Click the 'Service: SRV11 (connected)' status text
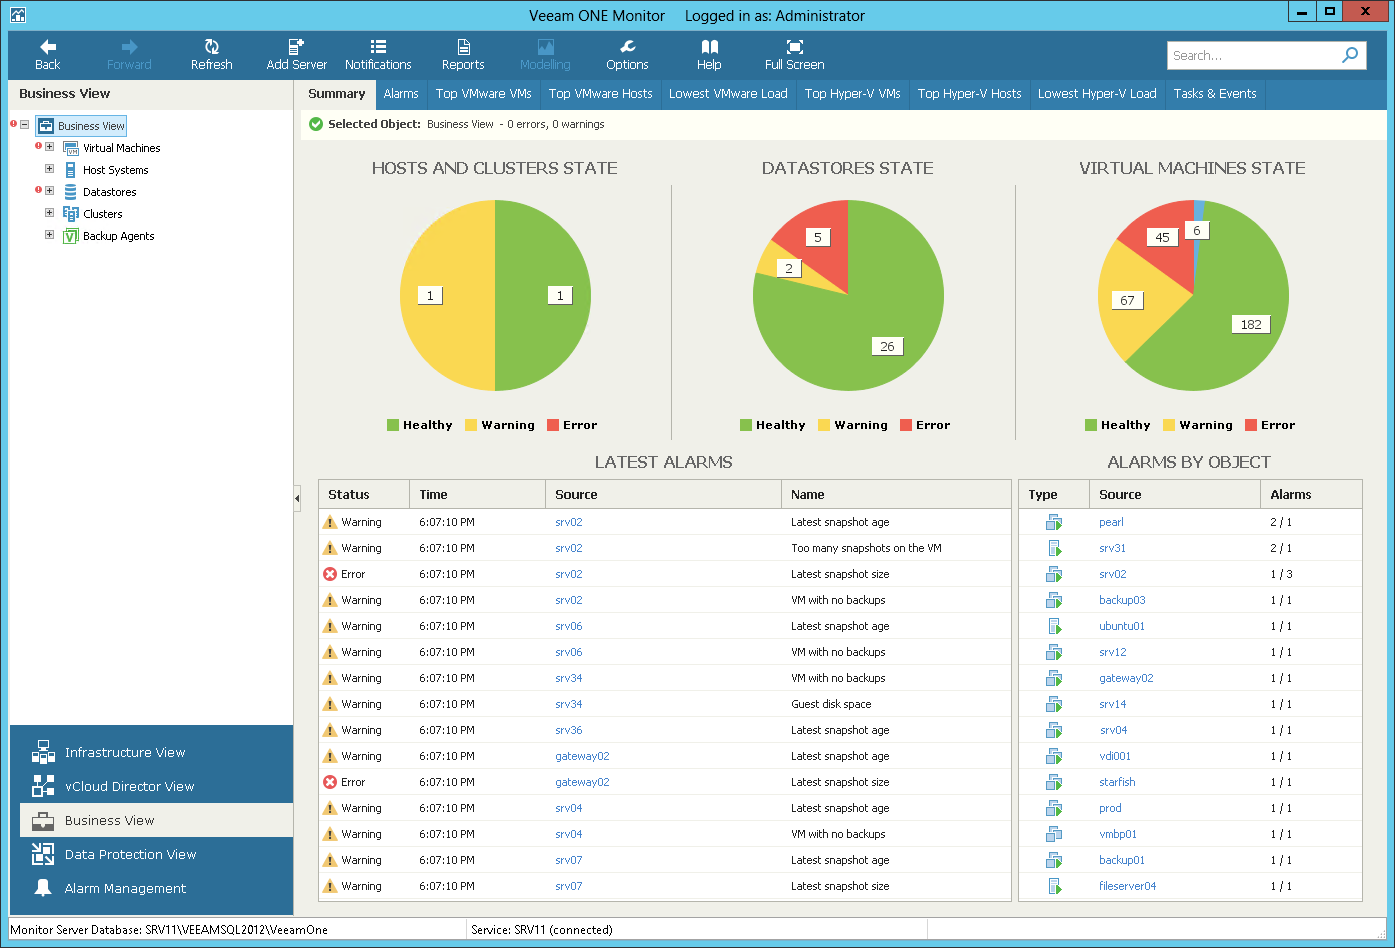 [x=542, y=929]
